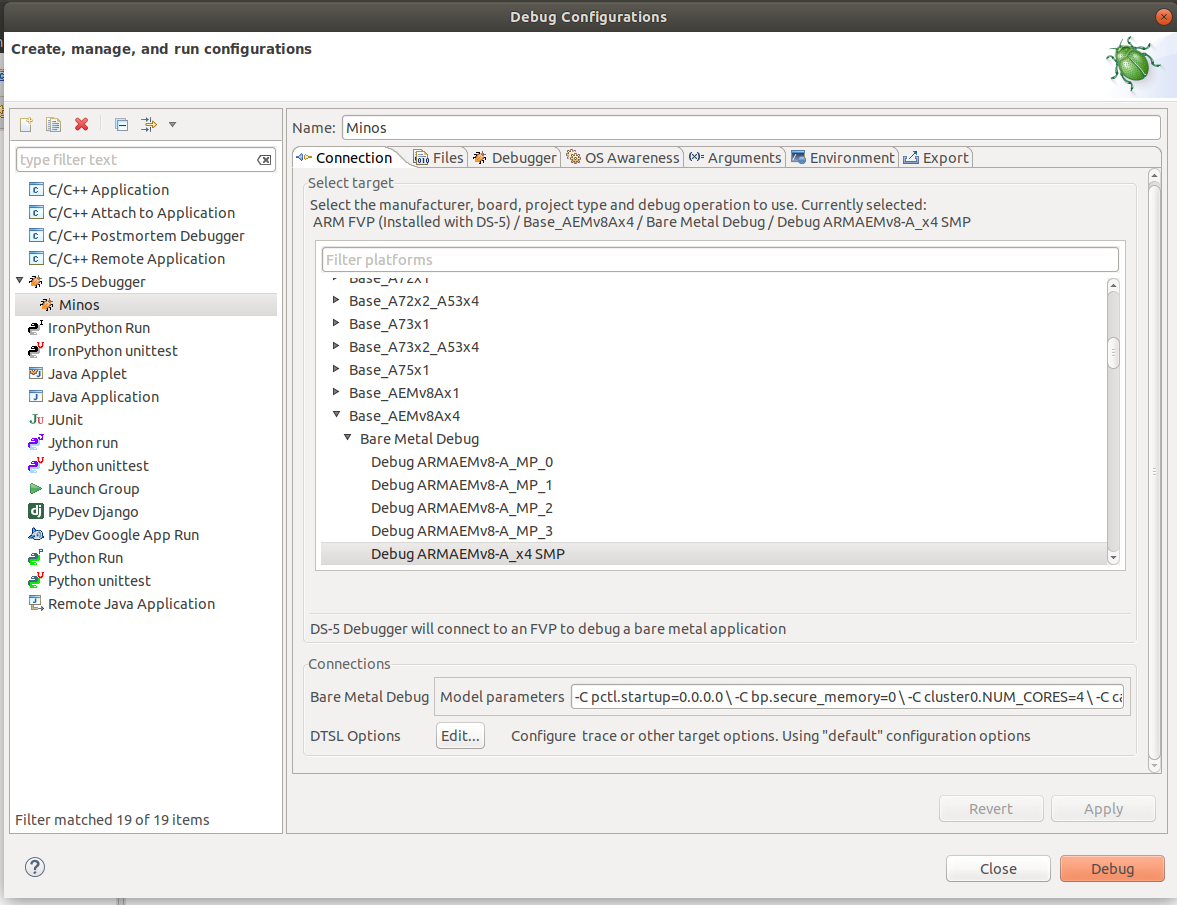Image resolution: width=1177 pixels, height=905 pixels.
Task: Select the JUnit configuration type
Action: pos(67,419)
